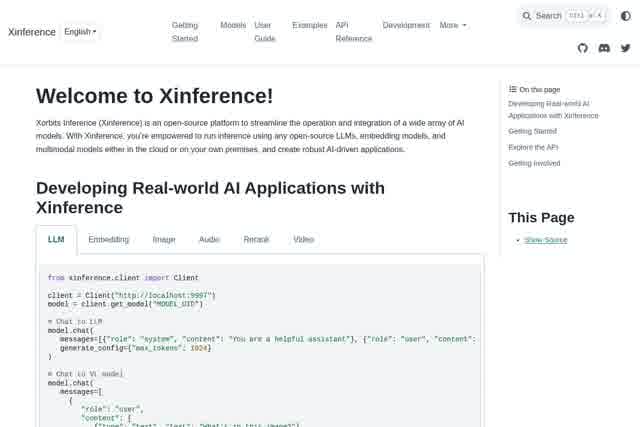Open the Twitter profile icon

(x=625, y=48)
